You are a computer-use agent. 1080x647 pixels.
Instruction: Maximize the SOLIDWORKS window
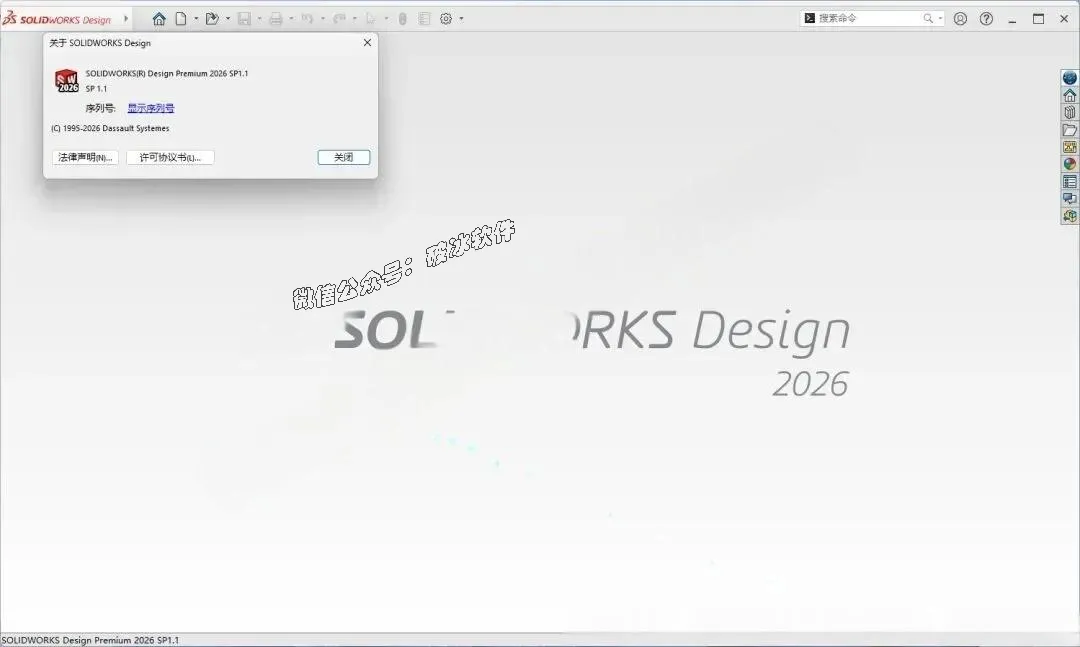coord(1039,19)
